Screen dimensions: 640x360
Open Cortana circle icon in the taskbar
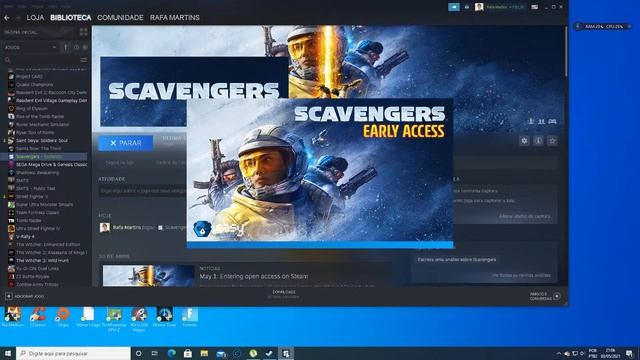[x=138, y=353]
